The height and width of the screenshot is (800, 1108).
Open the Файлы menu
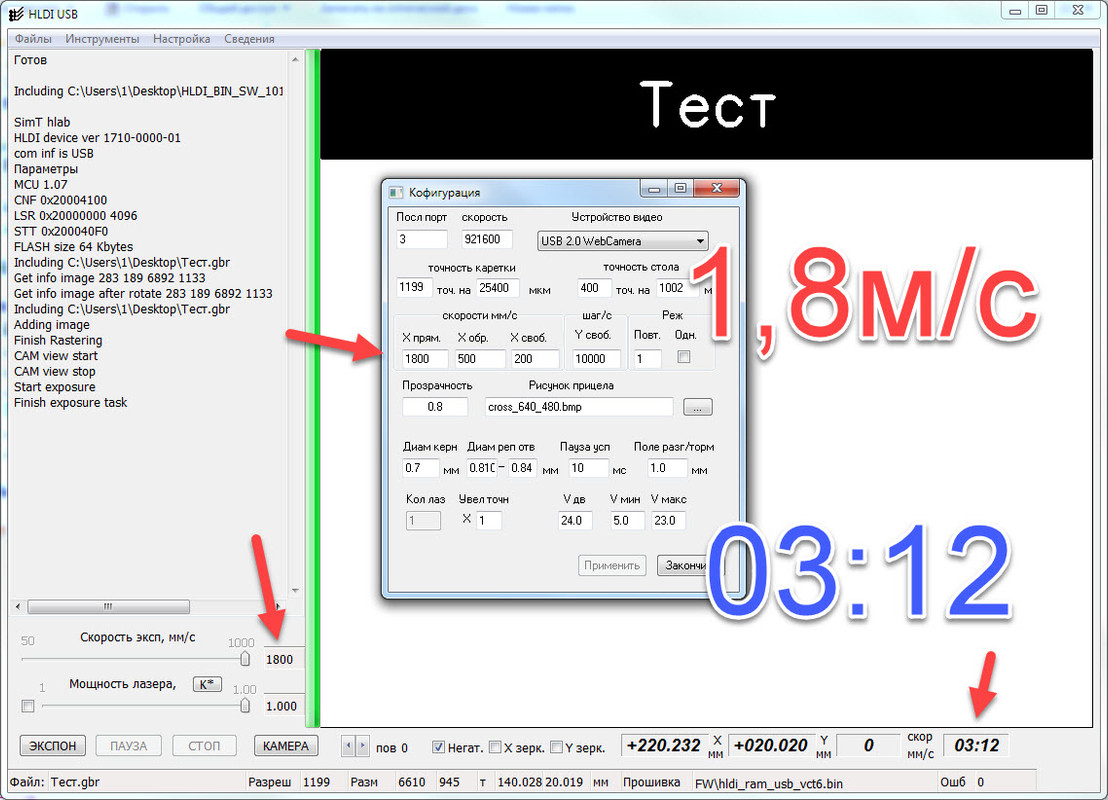(x=33, y=39)
